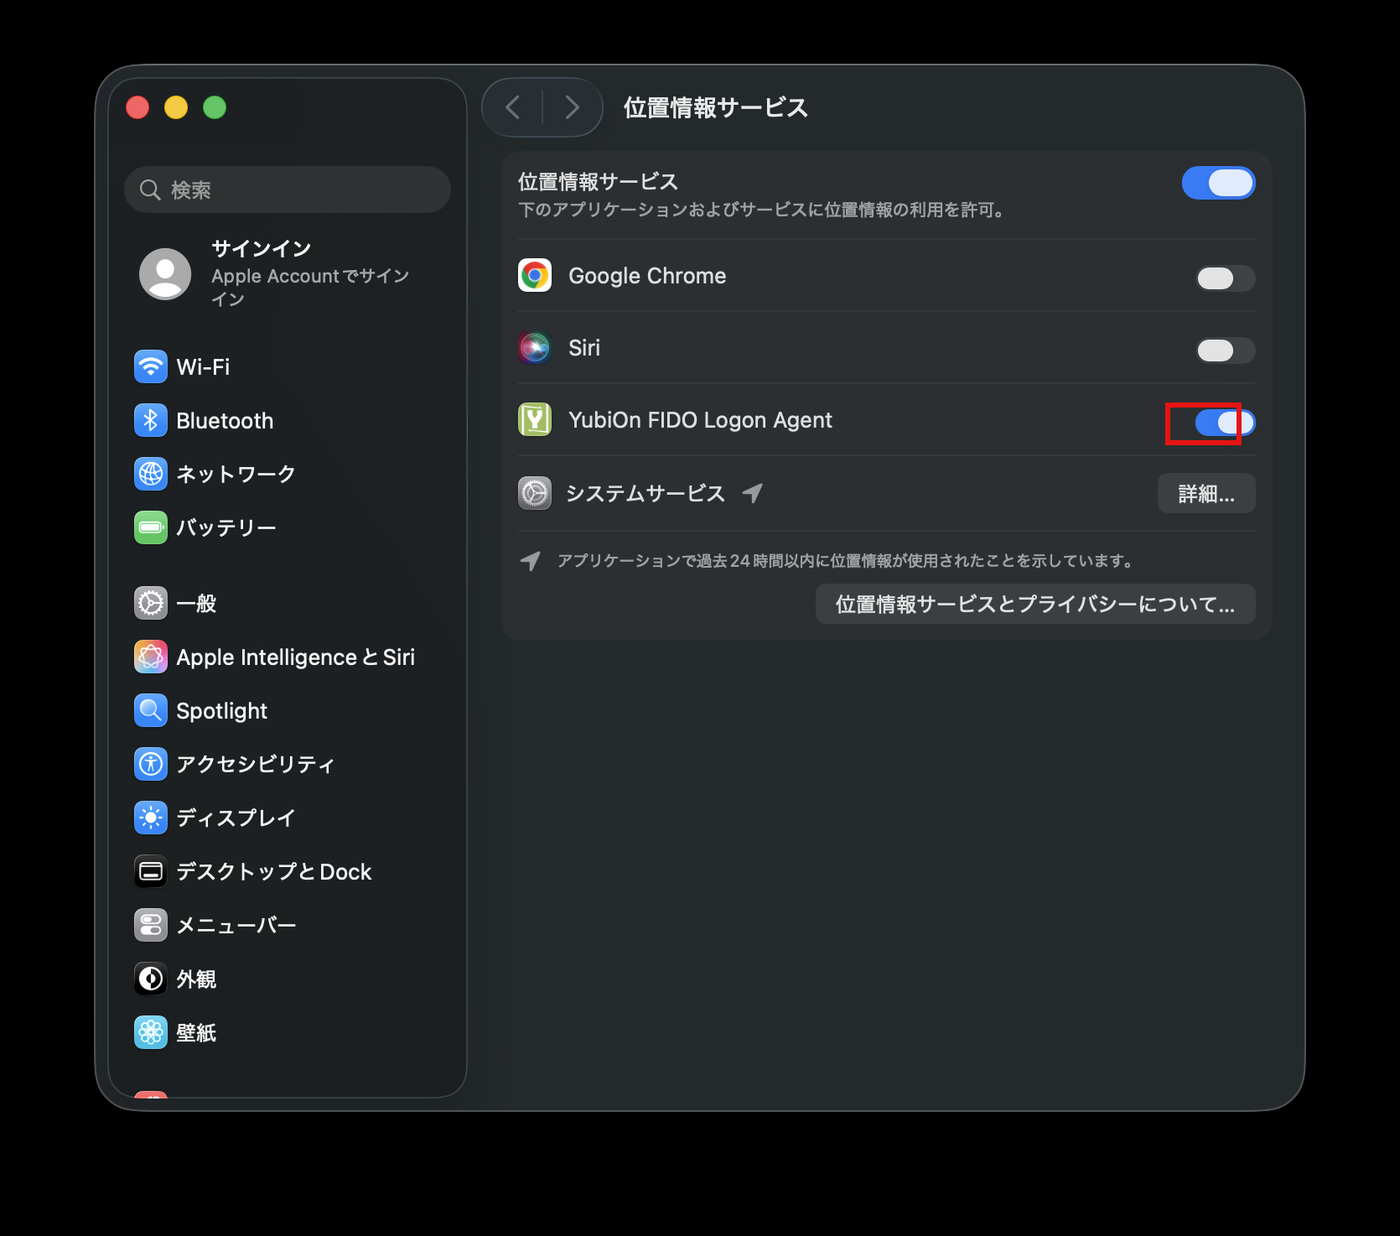This screenshot has height=1236, width=1400.
Task: Open the ディスプレイ sun icon
Action: [x=151, y=818]
